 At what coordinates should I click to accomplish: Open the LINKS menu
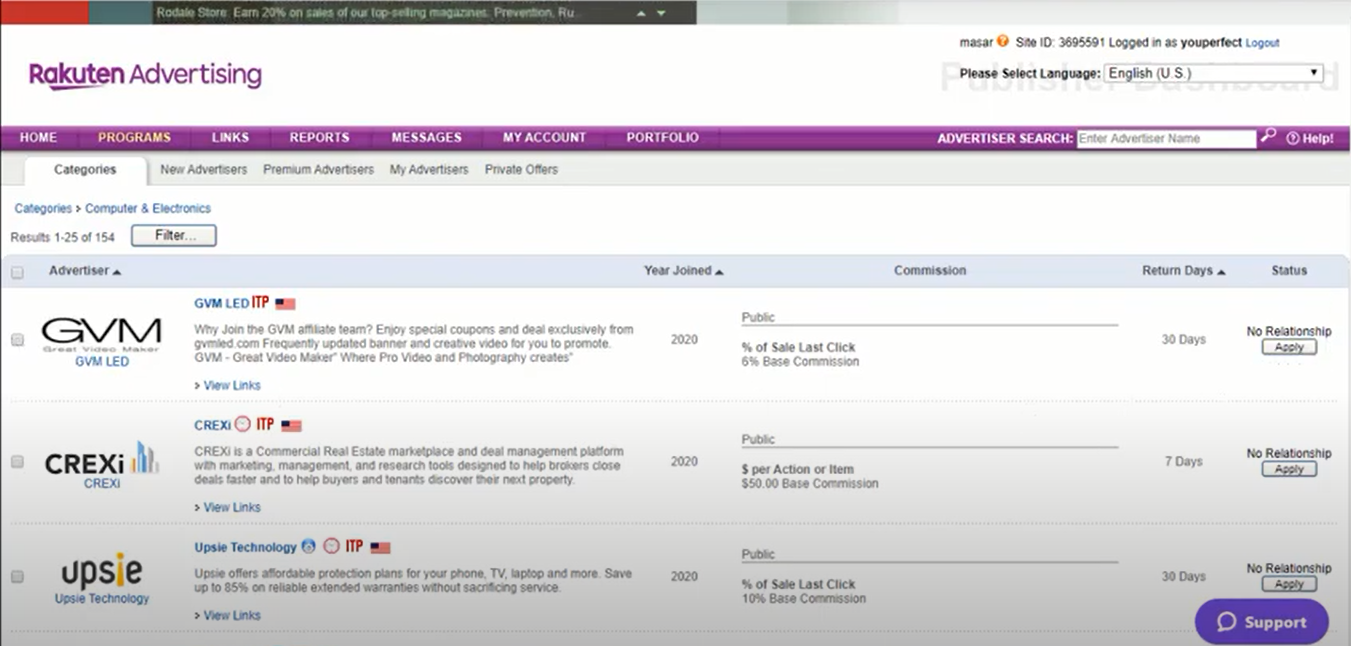click(x=230, y=138)
